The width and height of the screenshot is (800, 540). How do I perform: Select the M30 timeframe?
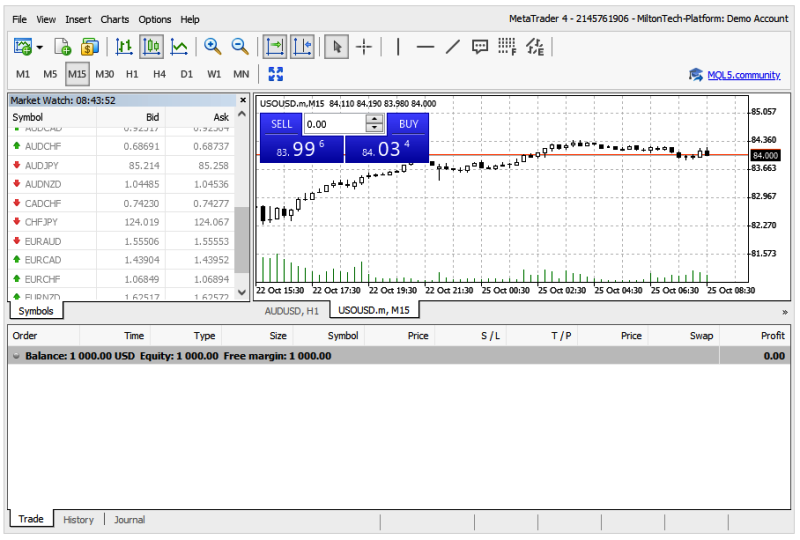pyautogui.click(x=105, y=75)
